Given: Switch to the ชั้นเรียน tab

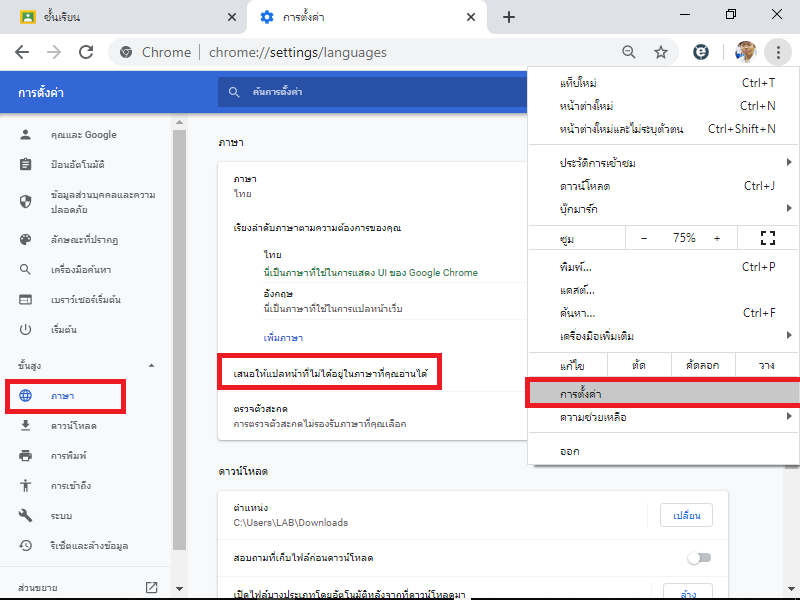Looking at the screenshot, I should tap(120, 17).
